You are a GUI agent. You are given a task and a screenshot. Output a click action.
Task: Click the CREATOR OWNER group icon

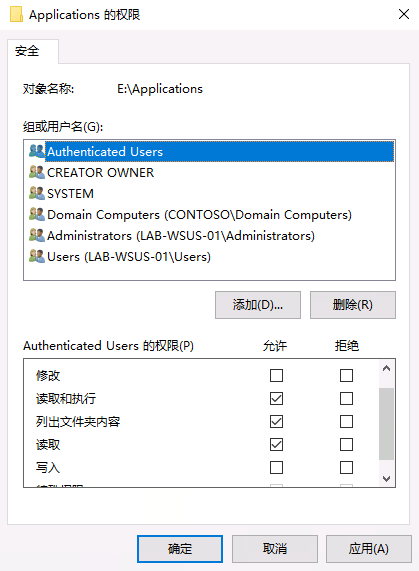click(37, 172)
